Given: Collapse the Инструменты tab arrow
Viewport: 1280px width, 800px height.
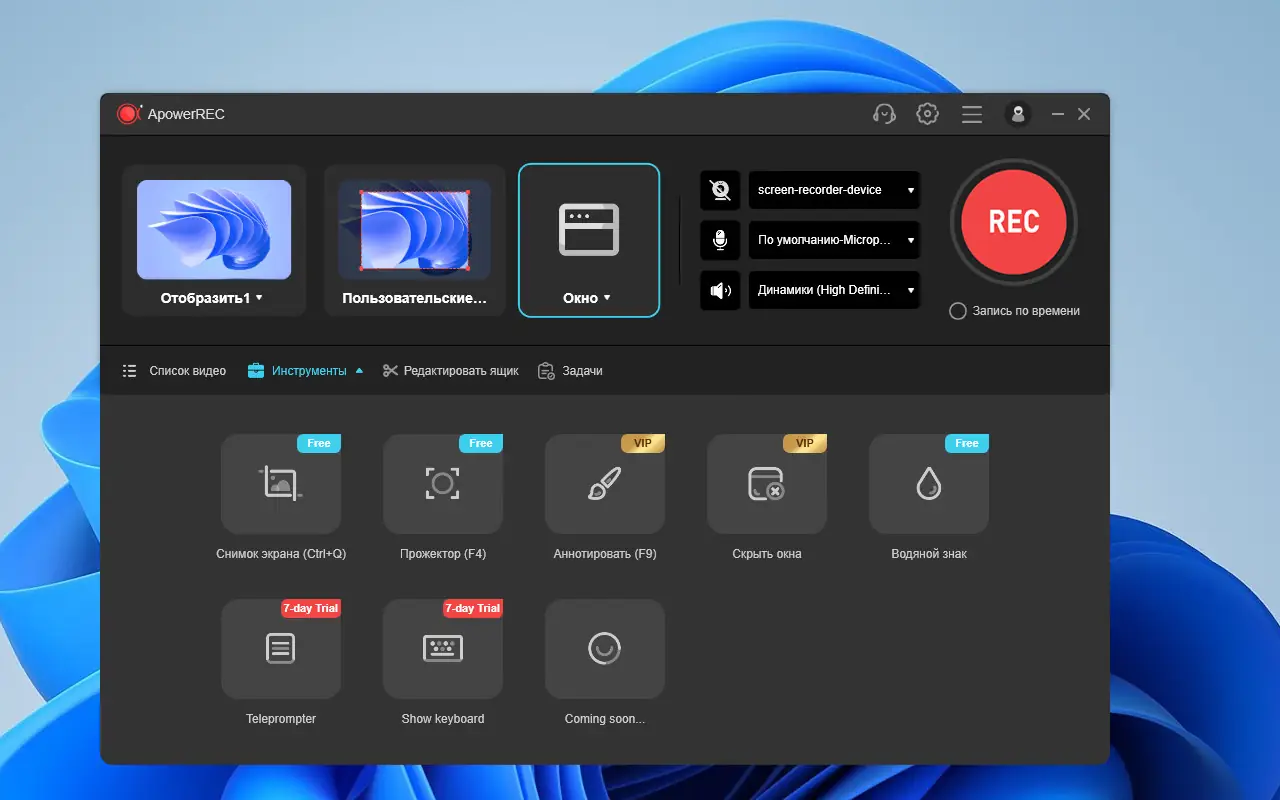Looking at the screenshot, I should (359, 371).
